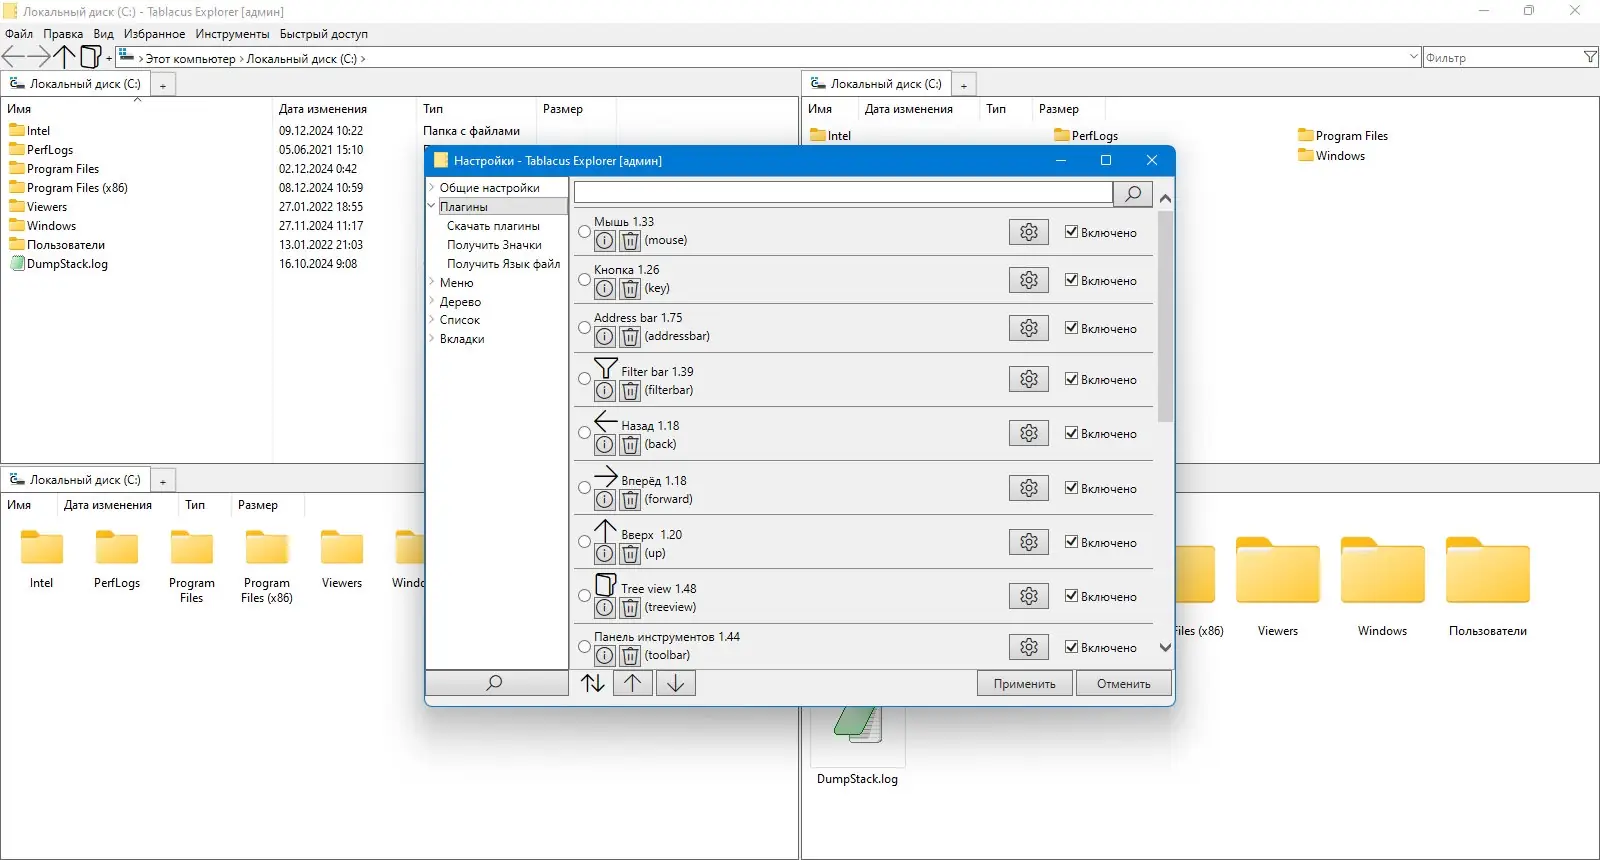1600x860 pixels.
Task: Delete the filterbar plugin via trash icon
Action: pyautogui.click(x=630, y=390)
